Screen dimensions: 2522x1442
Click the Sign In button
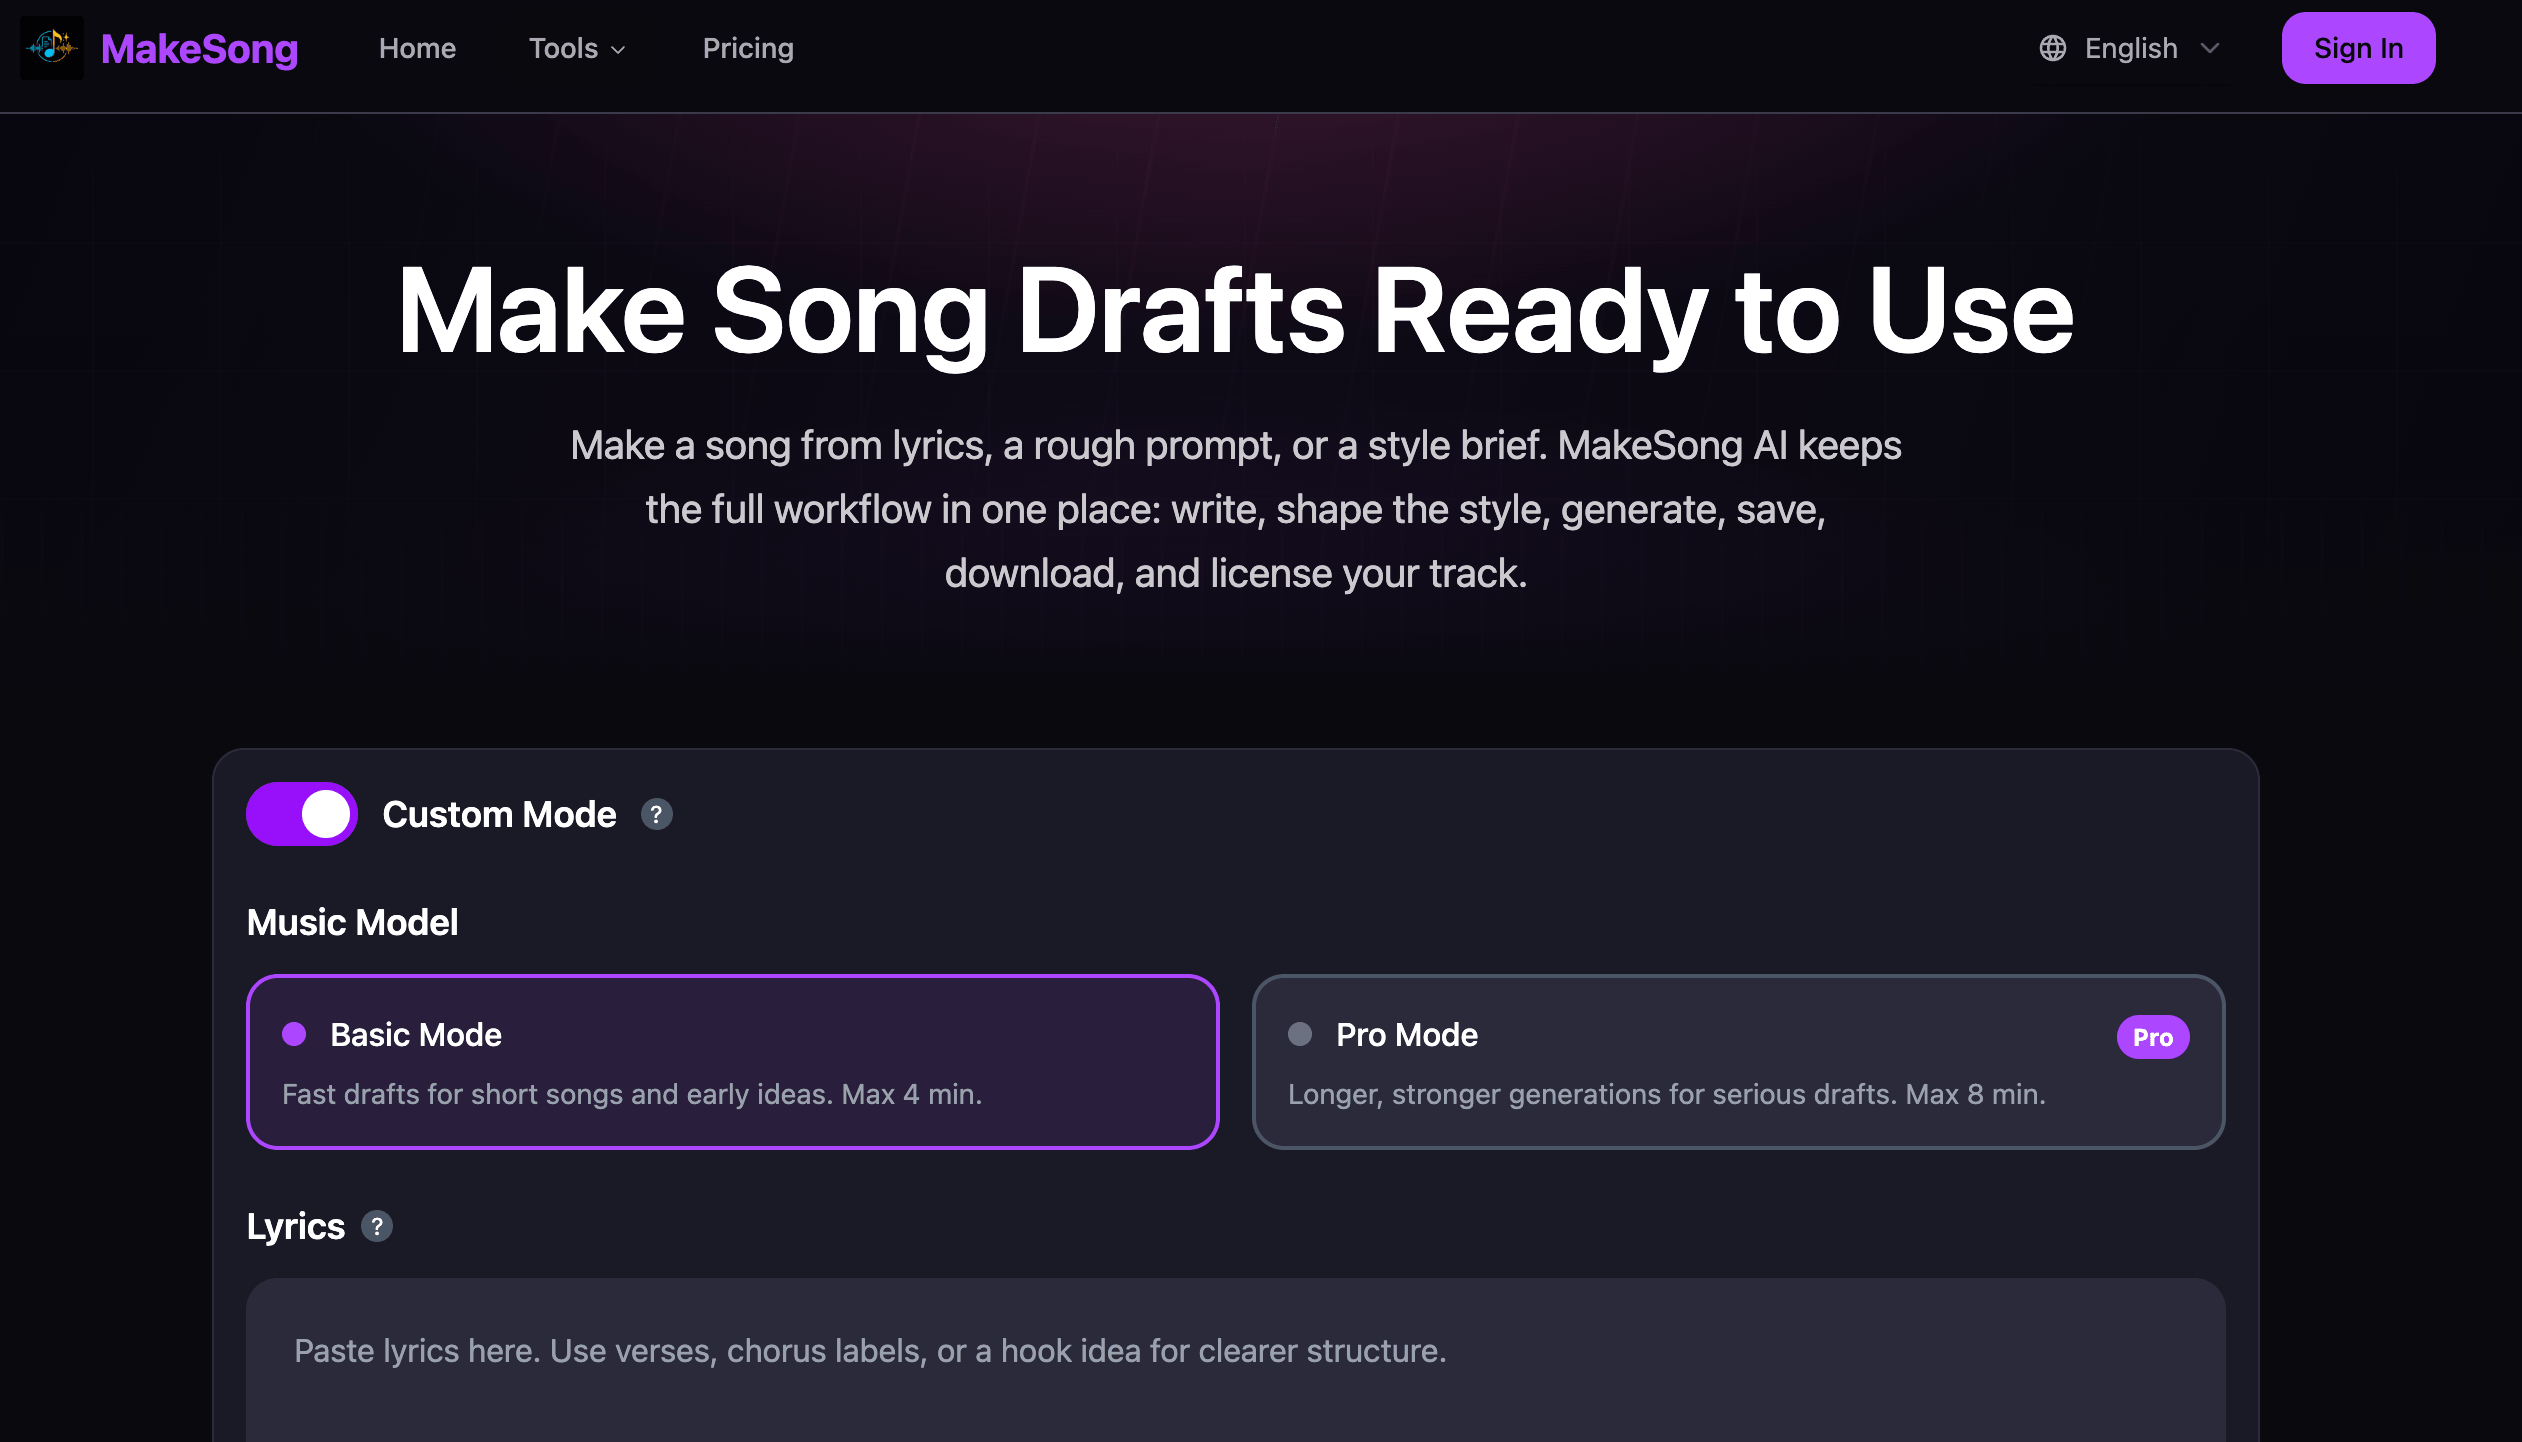point(2358,48)
